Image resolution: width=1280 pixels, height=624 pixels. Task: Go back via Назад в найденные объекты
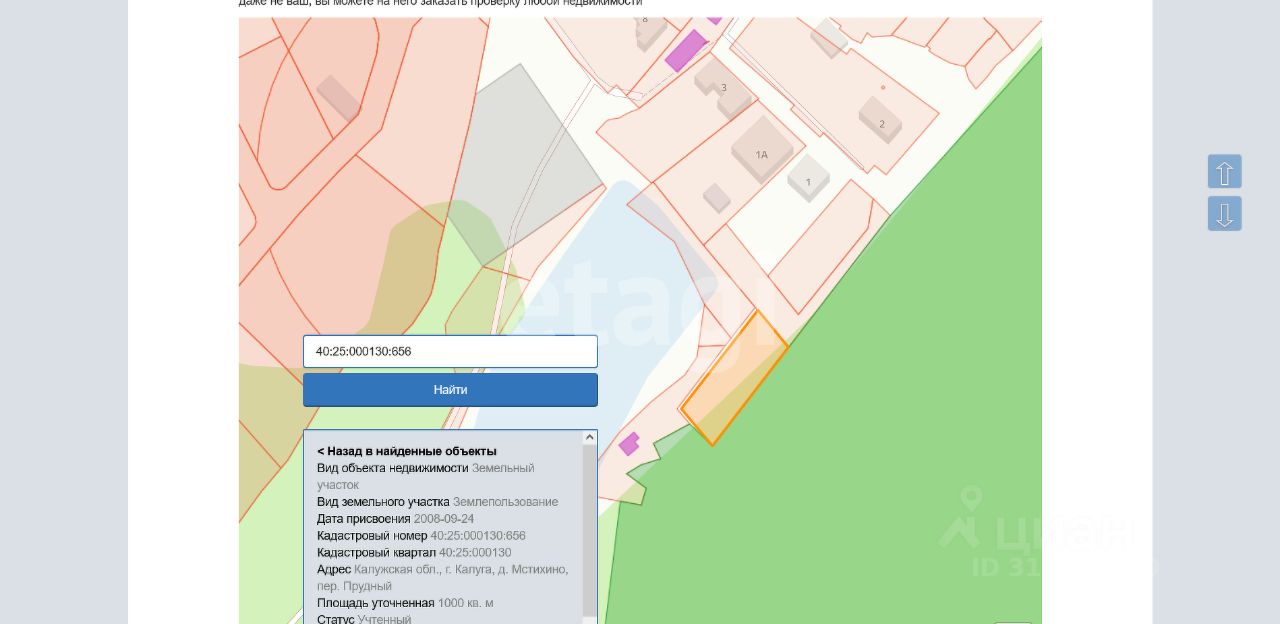[x=407, y=451]
